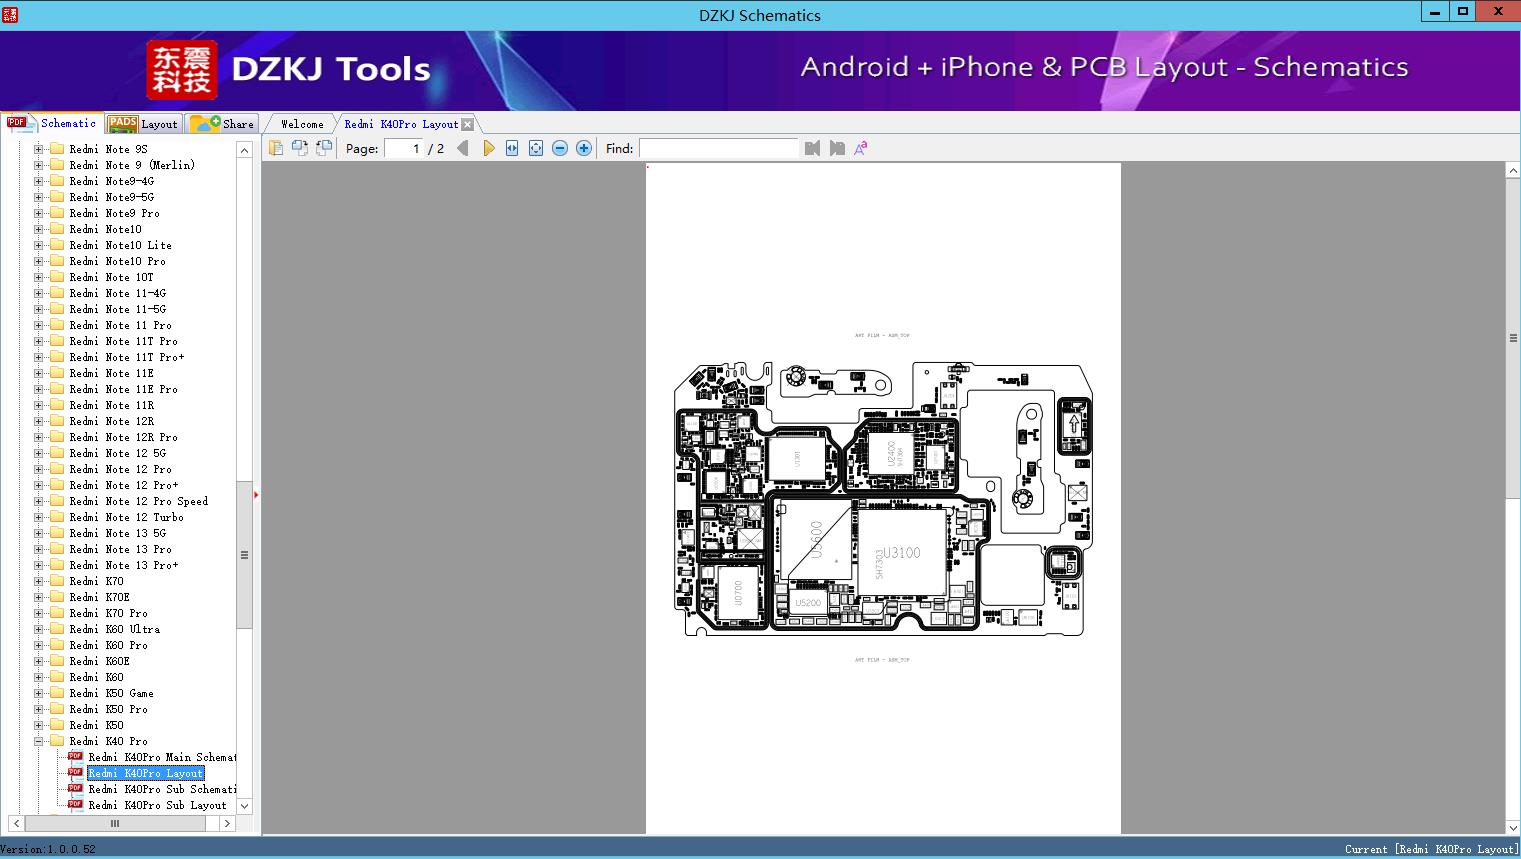Click the copy pages icon in viewer toolbar
Image resolution: width=1521 pixels, height=859 pixels.
(275, 148)
